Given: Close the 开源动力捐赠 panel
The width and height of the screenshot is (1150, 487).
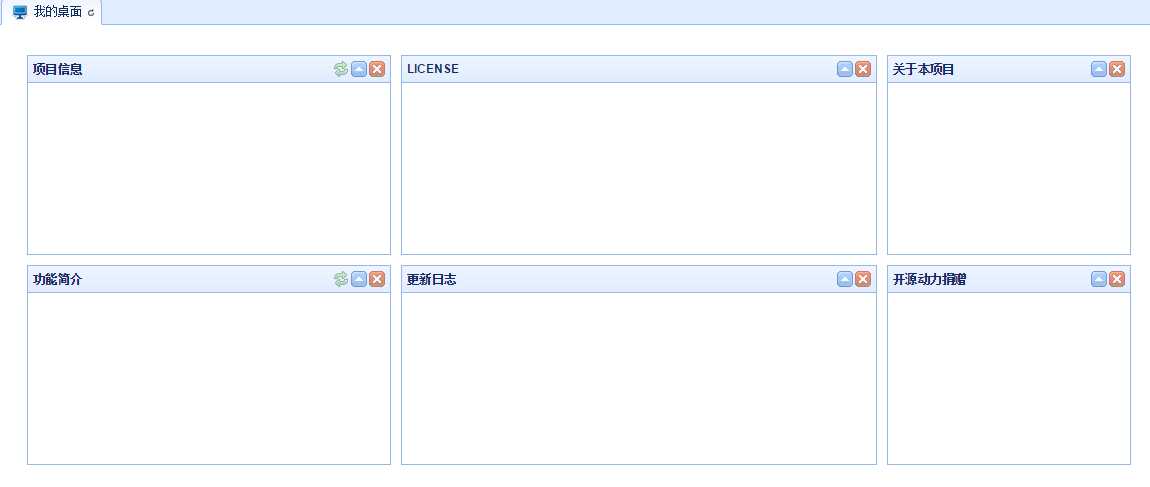Looking at the screenshot, I should (1117, 279).
